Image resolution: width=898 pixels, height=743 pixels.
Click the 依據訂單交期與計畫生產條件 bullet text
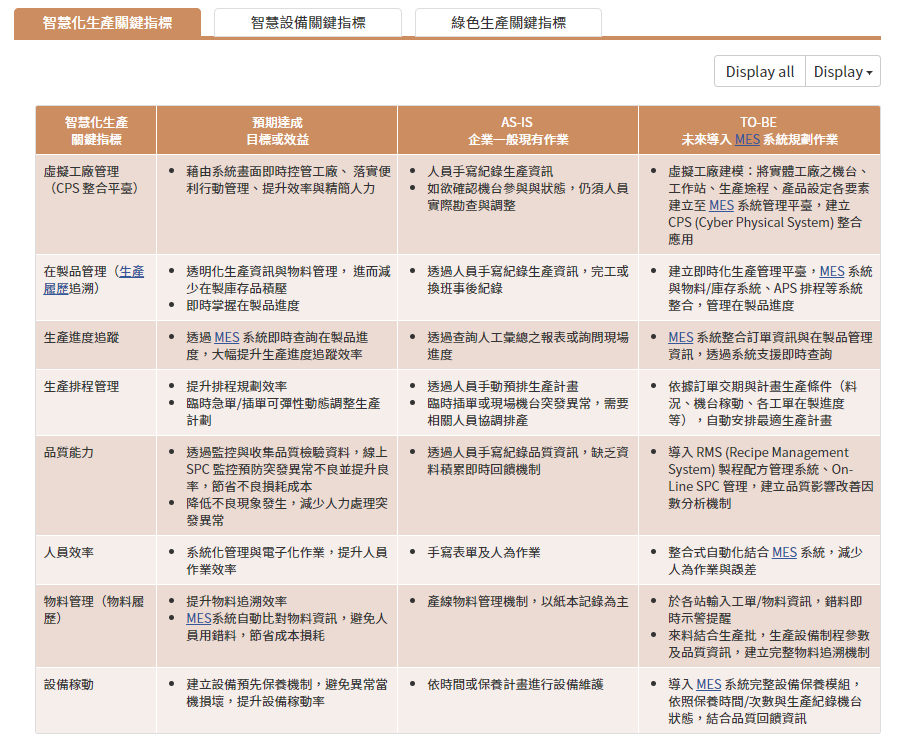(762, 403)
